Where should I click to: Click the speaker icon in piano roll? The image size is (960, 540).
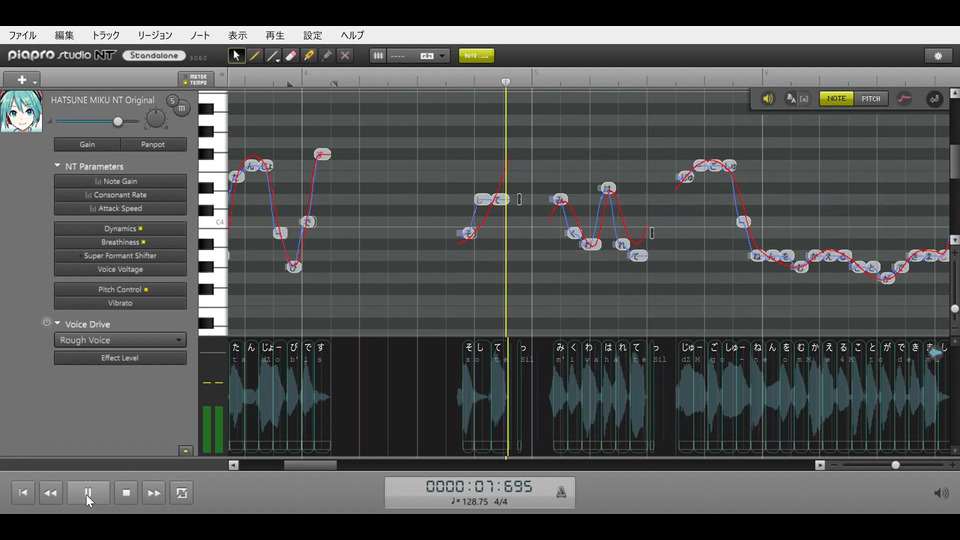click(768, 99)
